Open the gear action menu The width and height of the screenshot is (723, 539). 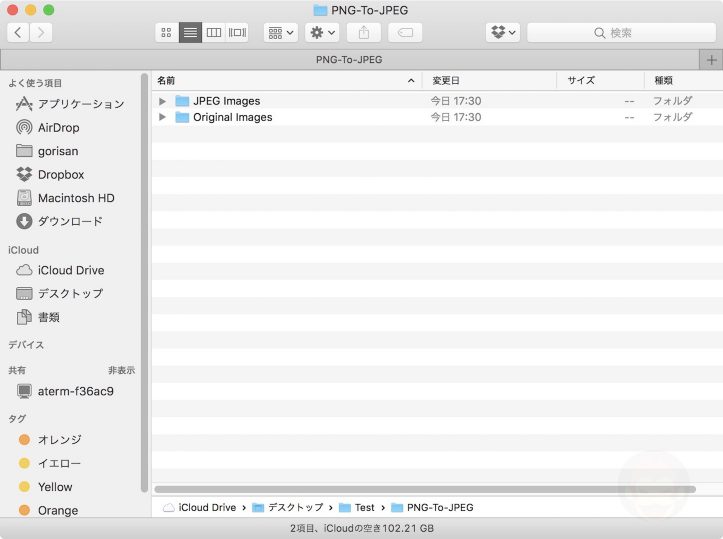click(322, 33)
